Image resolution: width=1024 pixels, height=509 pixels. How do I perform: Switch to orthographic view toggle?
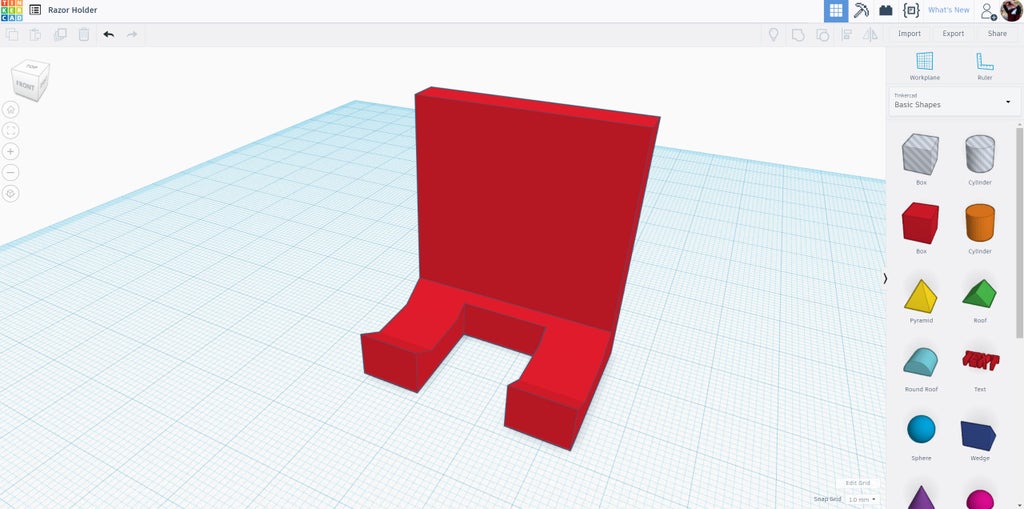coord(10,194)
